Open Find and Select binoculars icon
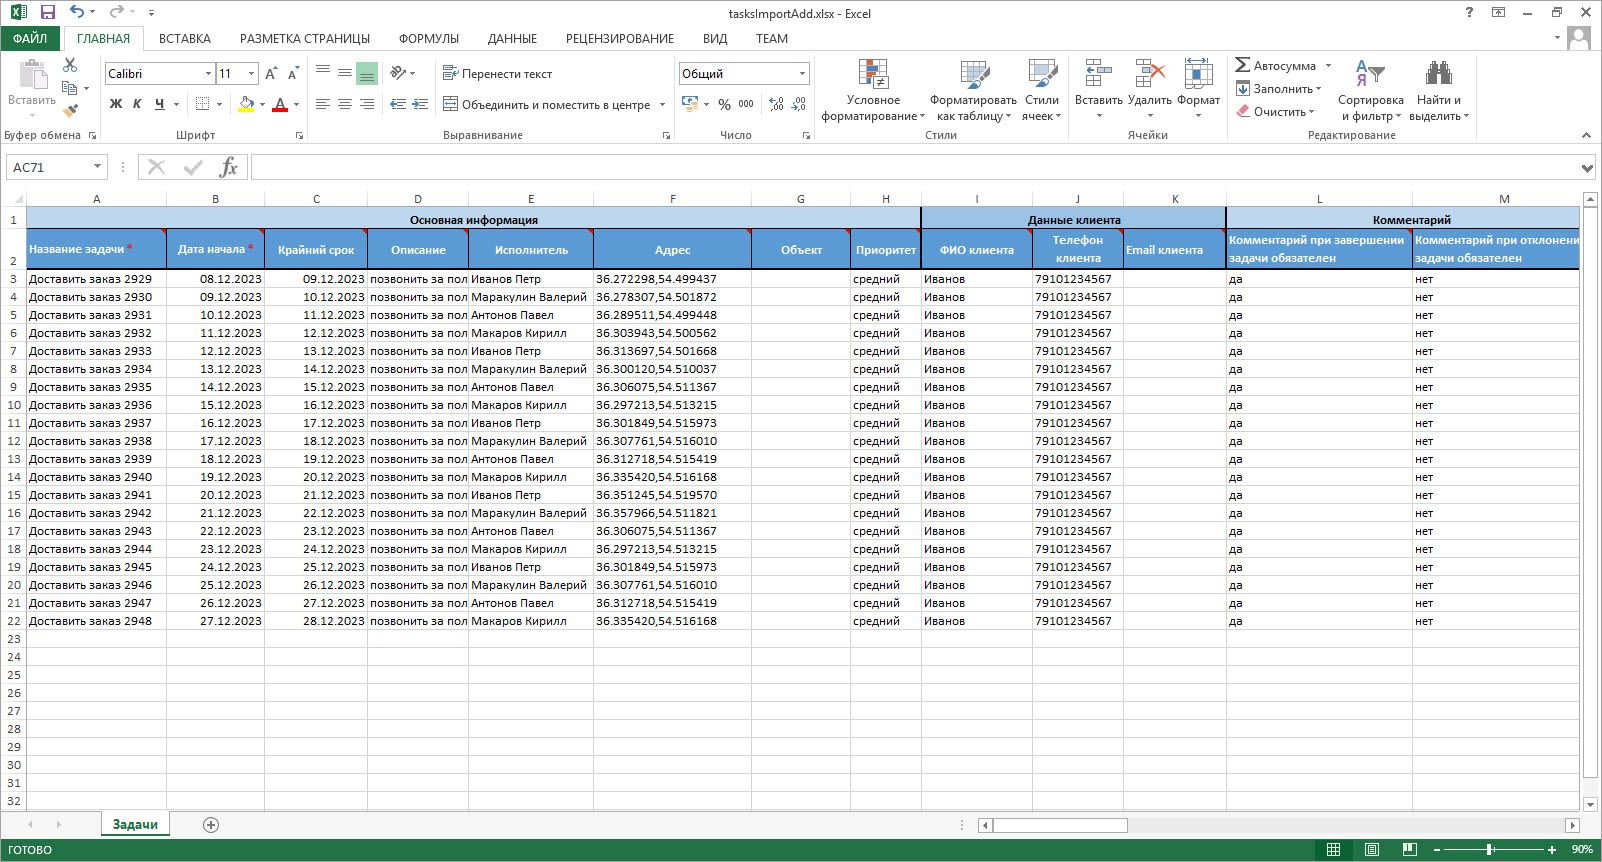 1438,75
